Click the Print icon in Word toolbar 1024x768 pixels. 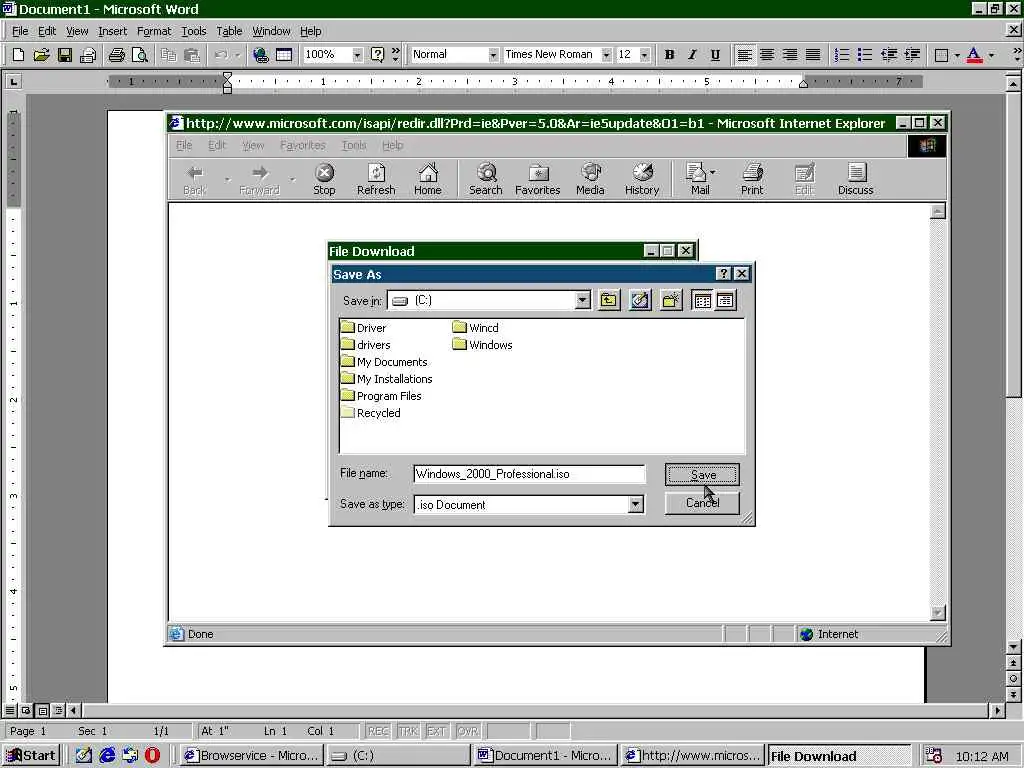pos(116,55)
